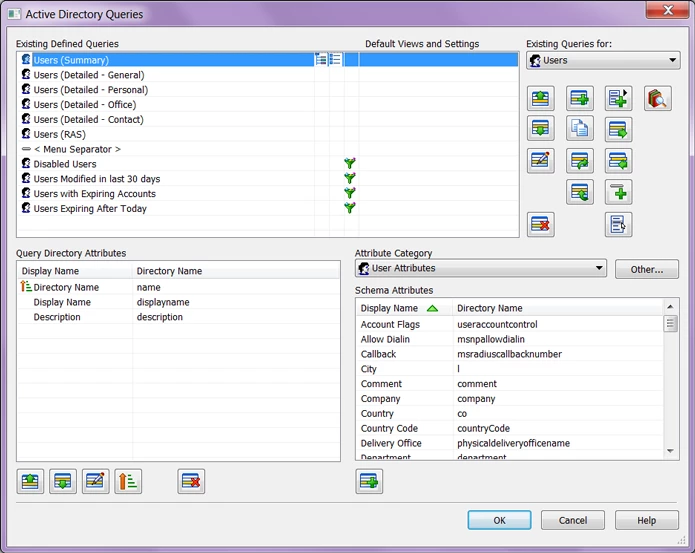Click the copy query documents icon
The height and width of the screenshot is (553, 695).
(x=580, y=129)
